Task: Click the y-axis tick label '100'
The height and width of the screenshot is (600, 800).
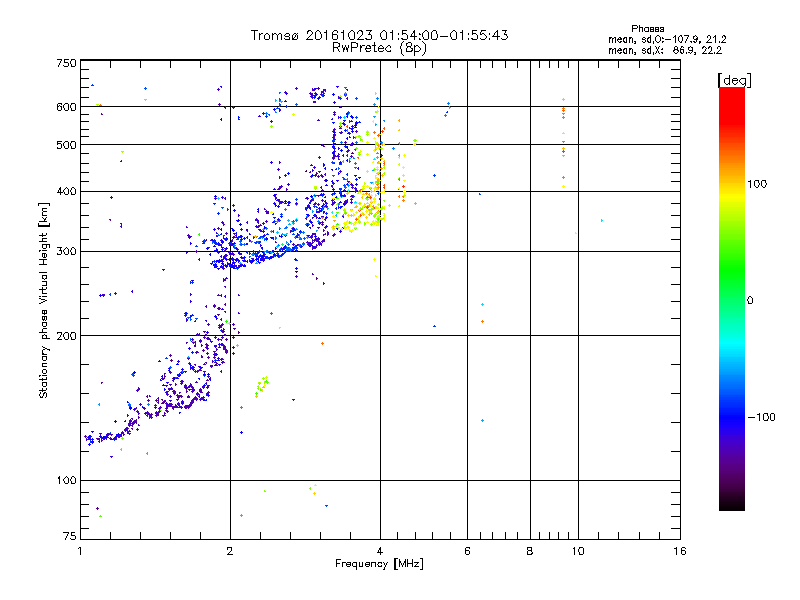Action: 66,481
